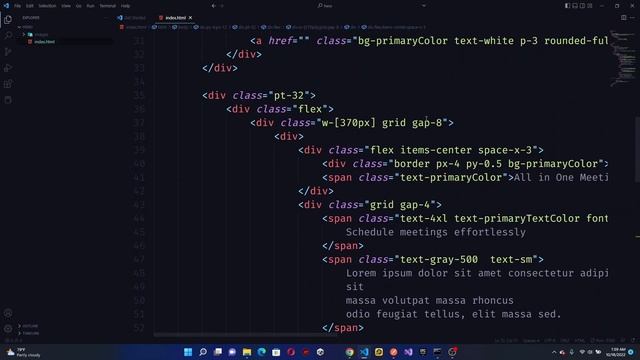Click the Go Back arrow in title bar
This screenshot has width=640, height=360.
click(x=213, y=6)
